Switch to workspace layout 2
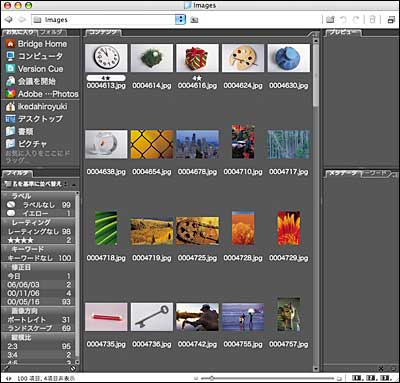 point(371,378)
